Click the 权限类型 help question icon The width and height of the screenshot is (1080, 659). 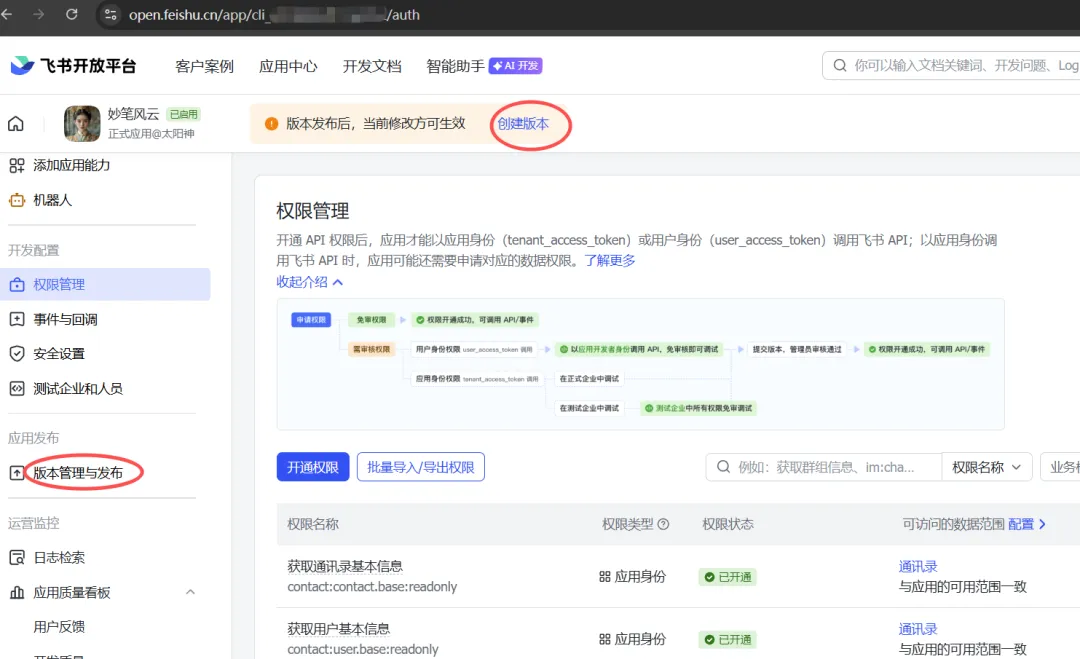point(663,524)
